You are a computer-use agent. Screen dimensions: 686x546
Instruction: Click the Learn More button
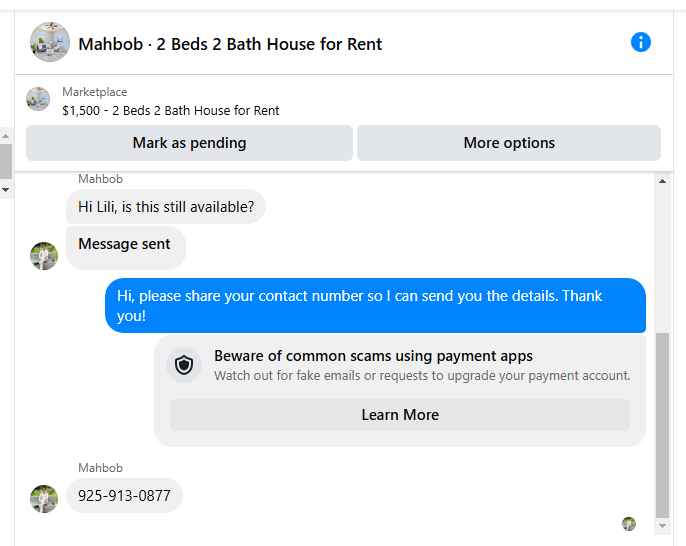(399, 415)
